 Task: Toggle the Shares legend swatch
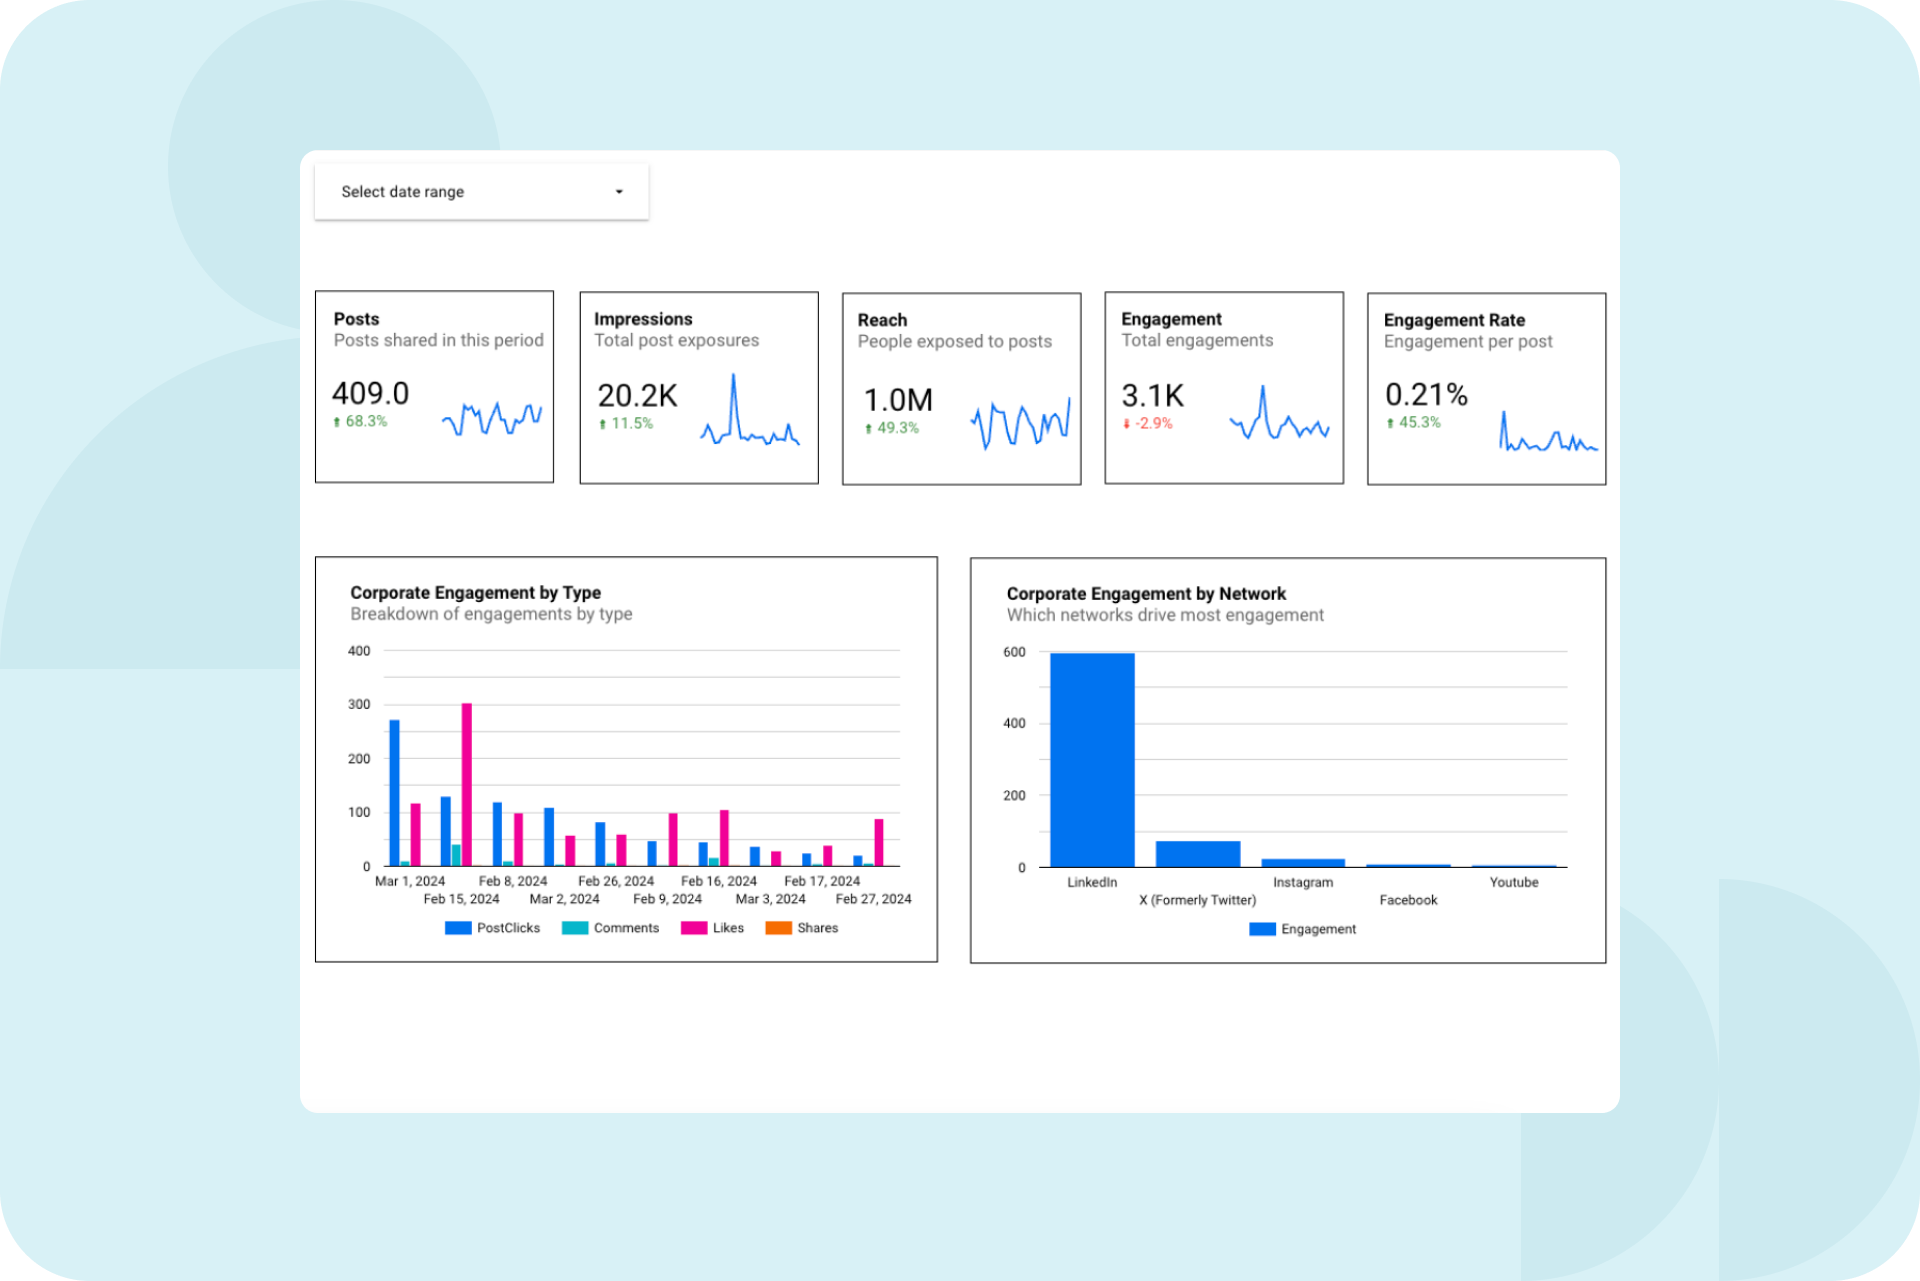[778, 928]
